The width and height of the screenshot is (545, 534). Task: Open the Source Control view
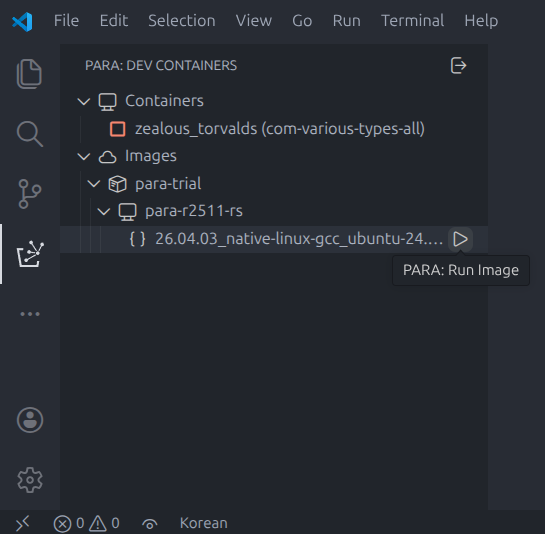30,194
